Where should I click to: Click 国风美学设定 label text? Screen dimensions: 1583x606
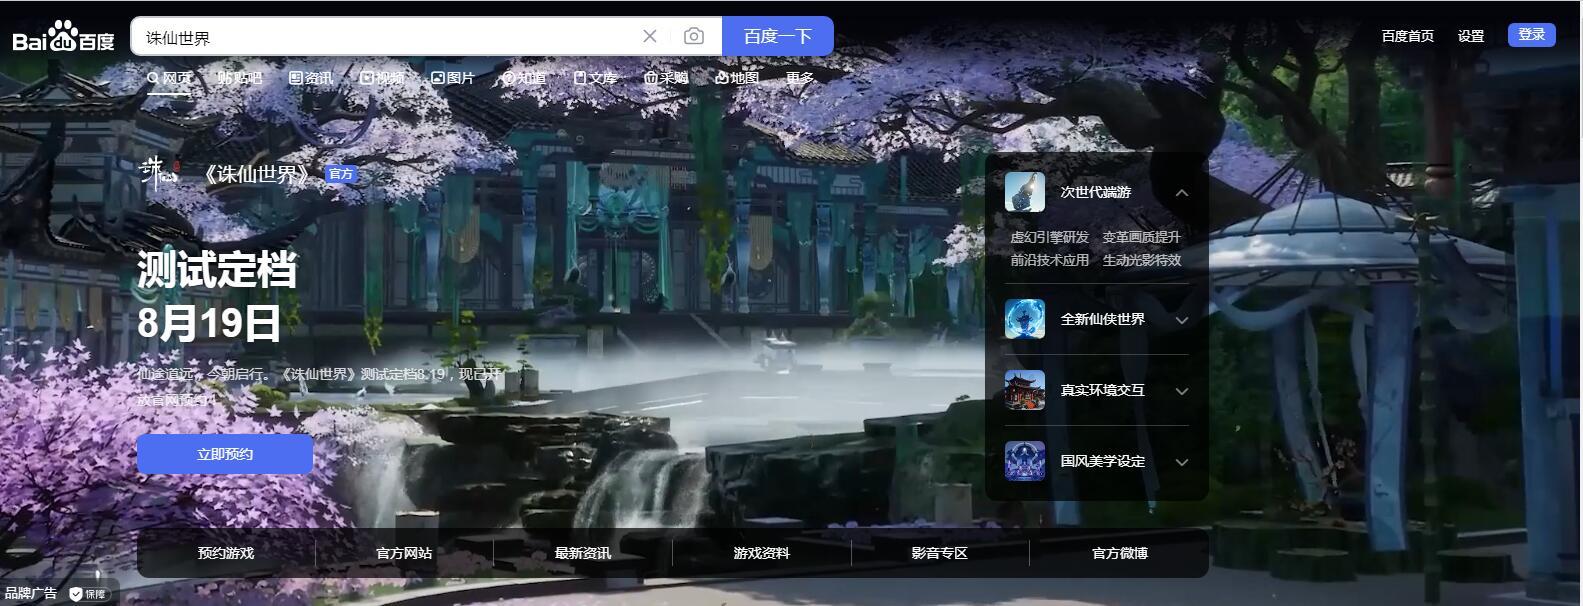1103,461
